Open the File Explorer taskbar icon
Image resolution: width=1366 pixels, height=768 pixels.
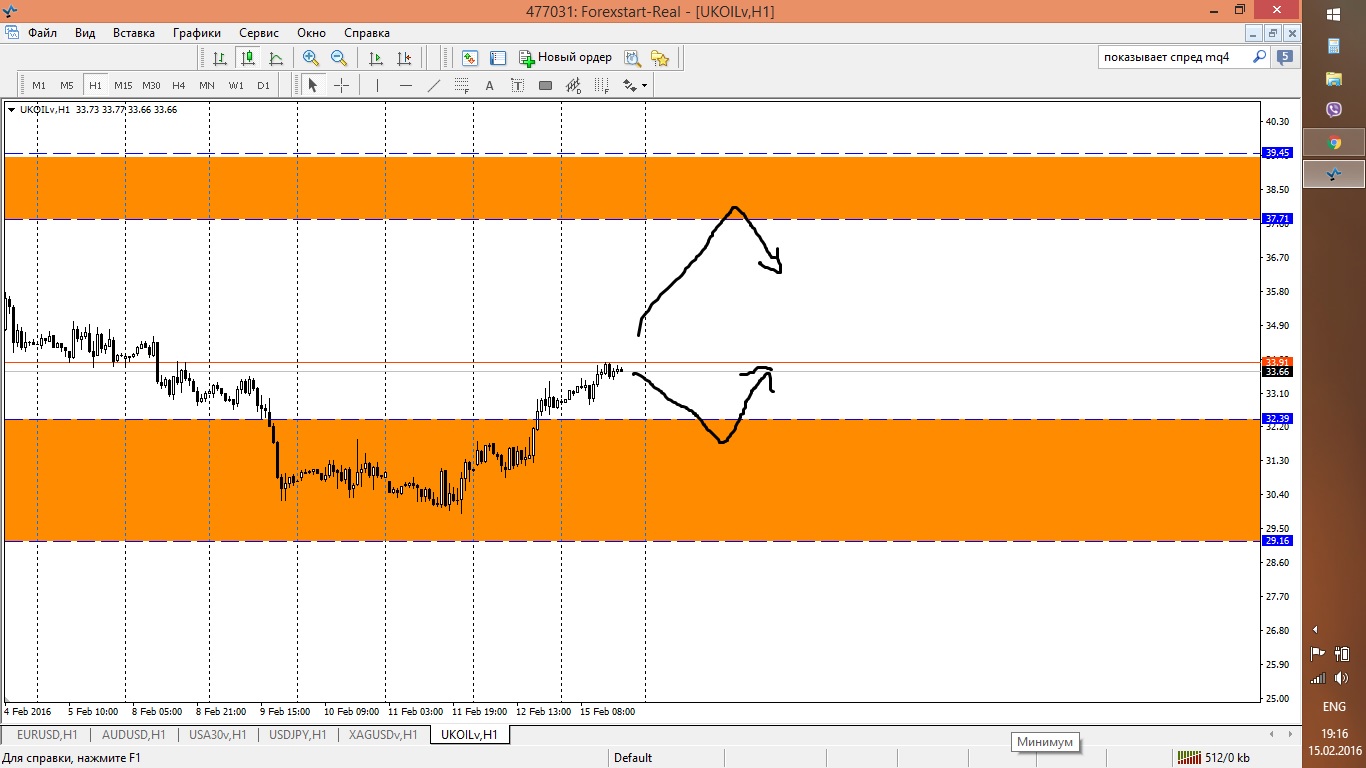(1334, 78)
